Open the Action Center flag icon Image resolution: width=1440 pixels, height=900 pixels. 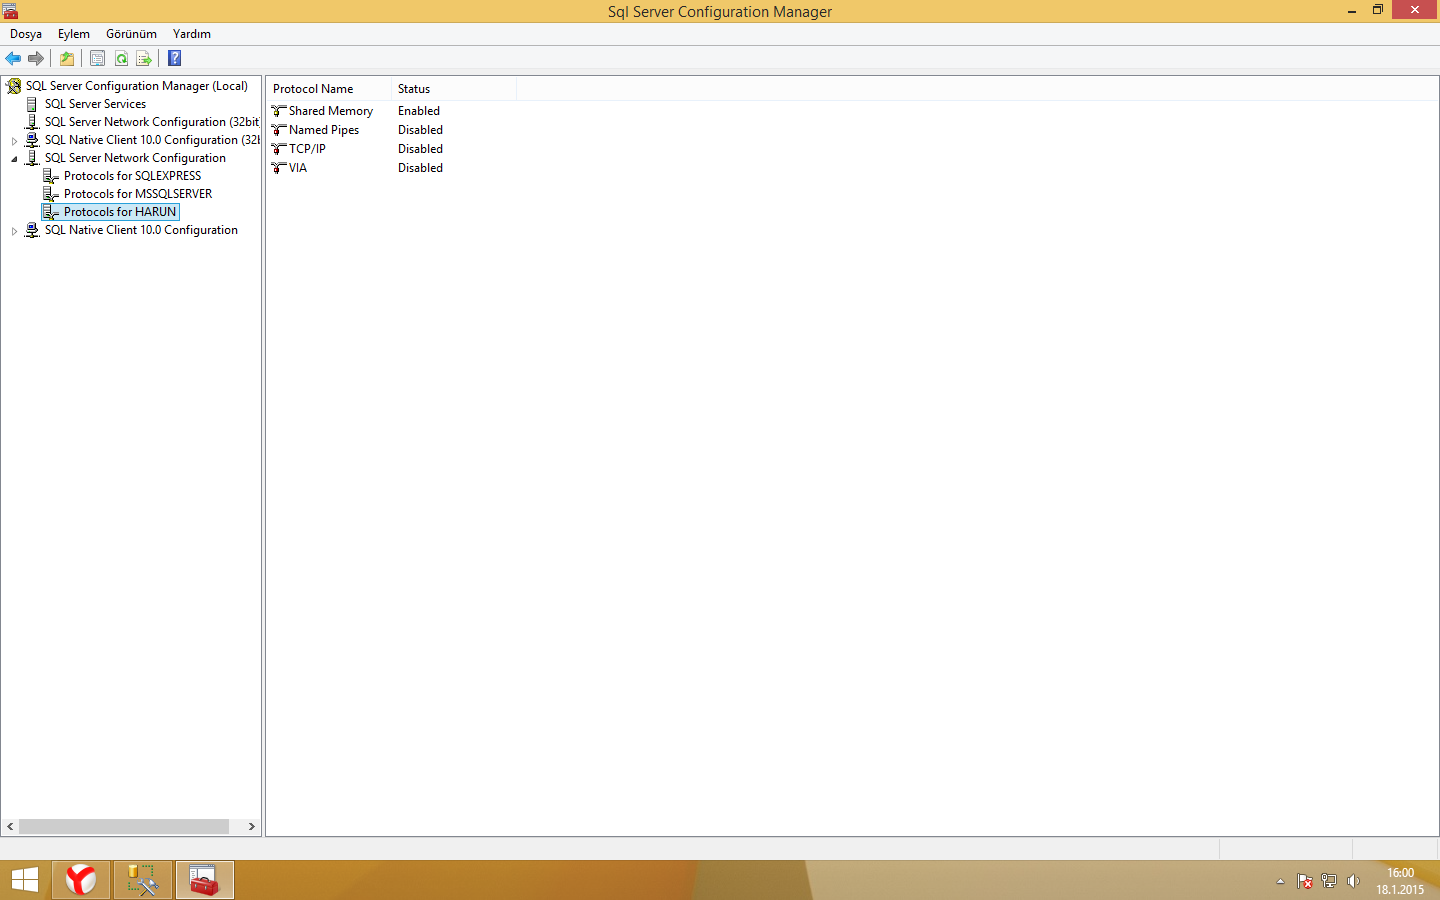point(1304,881)
